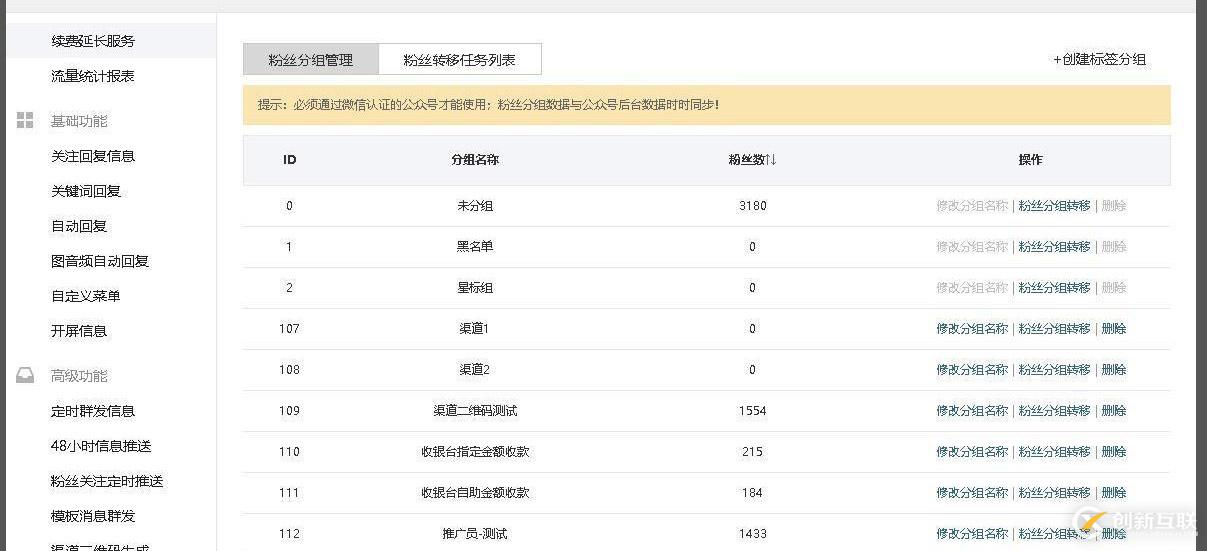Open the 粉丝转移任务列表 tab
The height and width of the screenshot is (551, 1207).
coord(459,60)
